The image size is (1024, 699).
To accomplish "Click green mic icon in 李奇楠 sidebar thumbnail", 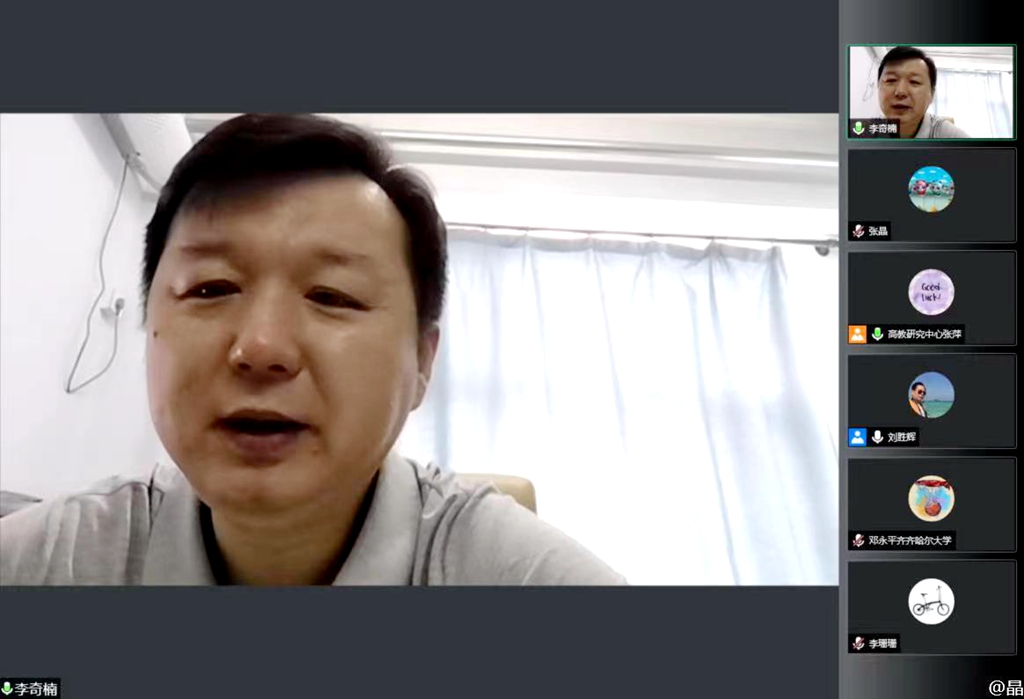I will coord(858,128).
